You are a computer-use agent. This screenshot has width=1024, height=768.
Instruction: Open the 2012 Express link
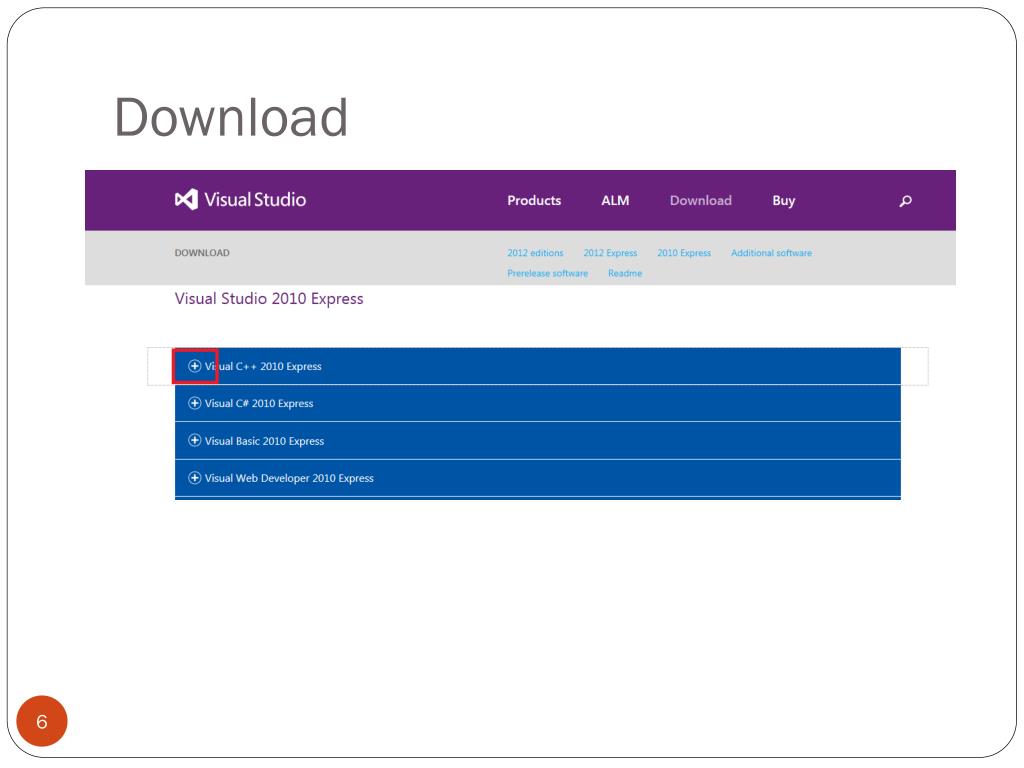click(x=611, y=253)
